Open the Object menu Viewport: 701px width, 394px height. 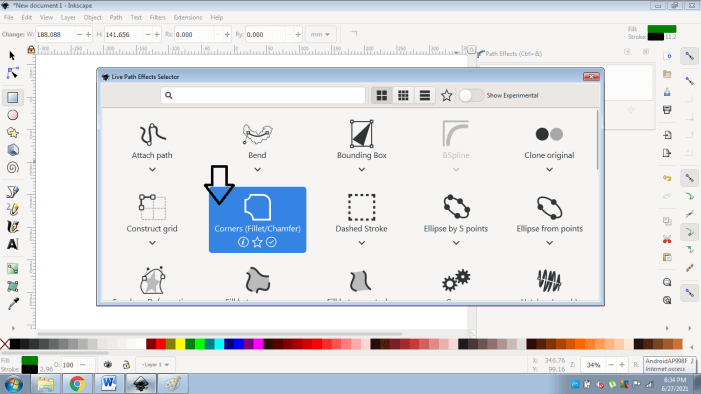tap(93, 17)
